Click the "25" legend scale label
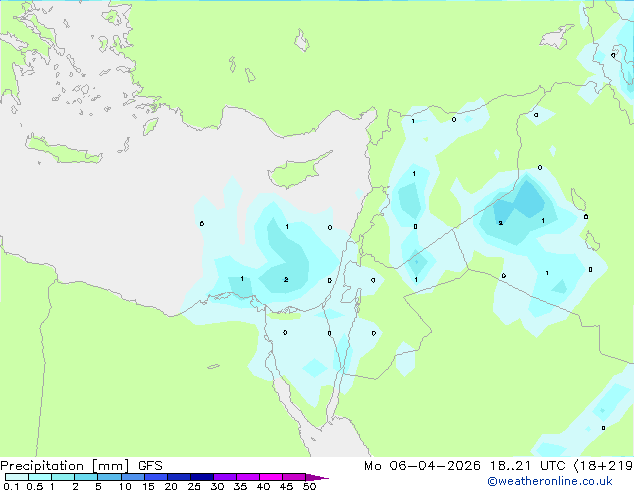Viewport: 634px width, 490px height. point(194,486)
